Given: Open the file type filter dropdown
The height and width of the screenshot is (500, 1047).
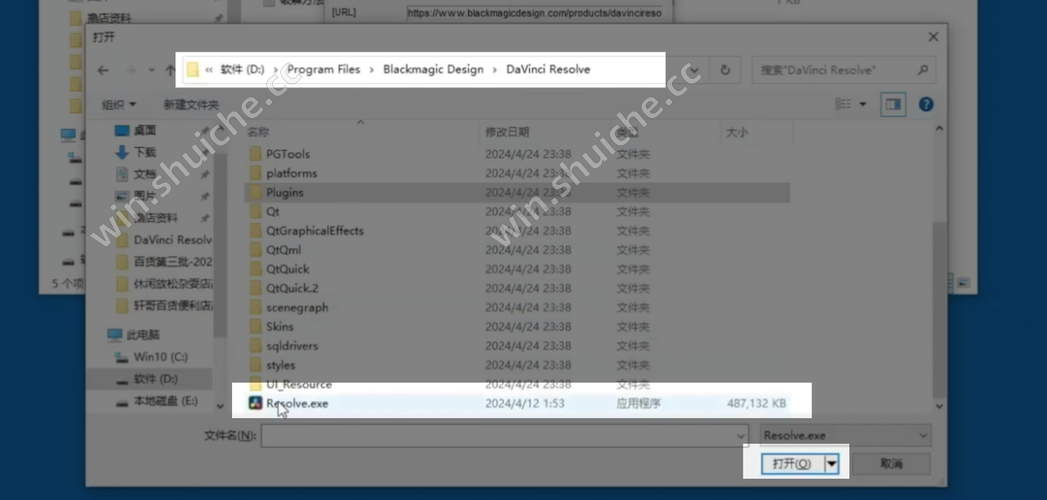Looking at the screenshot, I should coord(923,436).
